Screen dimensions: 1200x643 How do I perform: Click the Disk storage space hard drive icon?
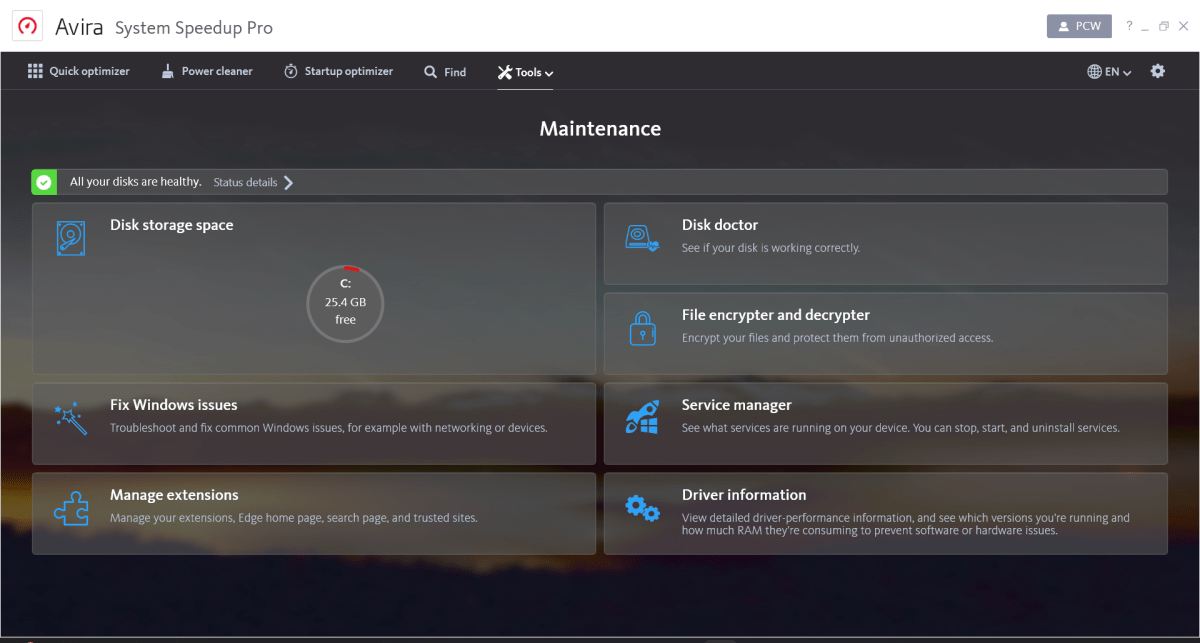(70, 238)
